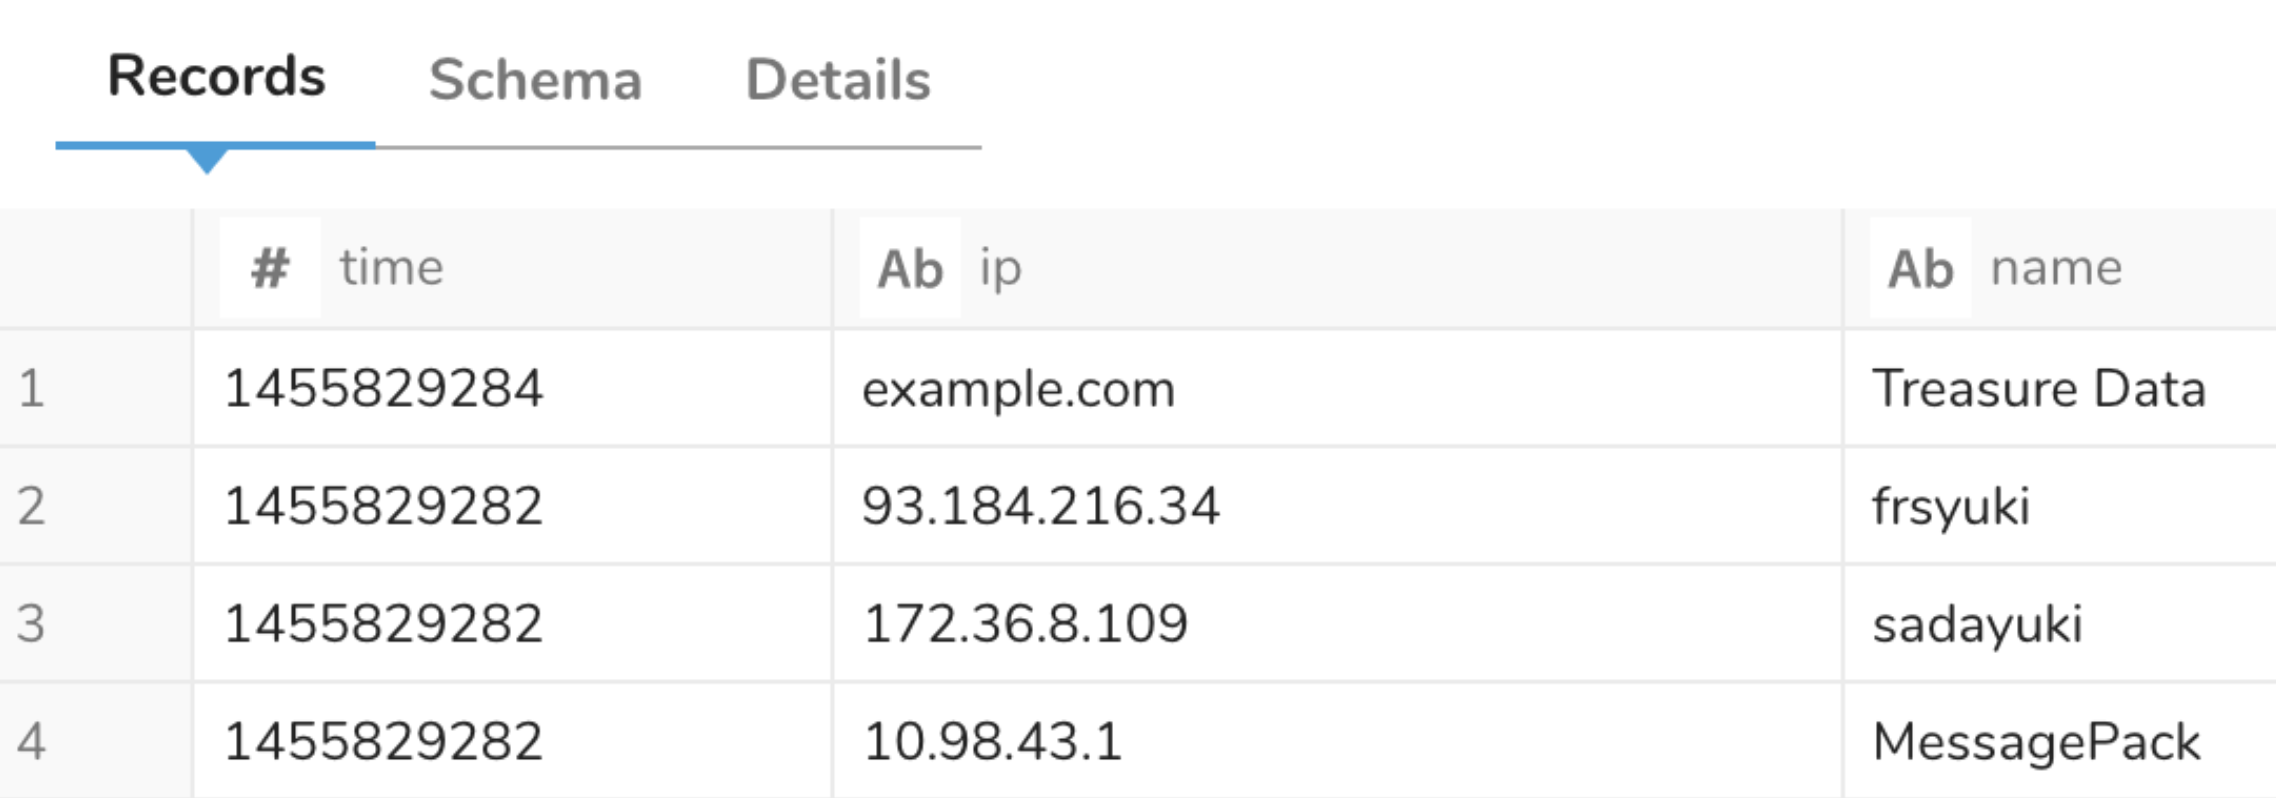
Task: Select the time column header label
Action: 391,268
